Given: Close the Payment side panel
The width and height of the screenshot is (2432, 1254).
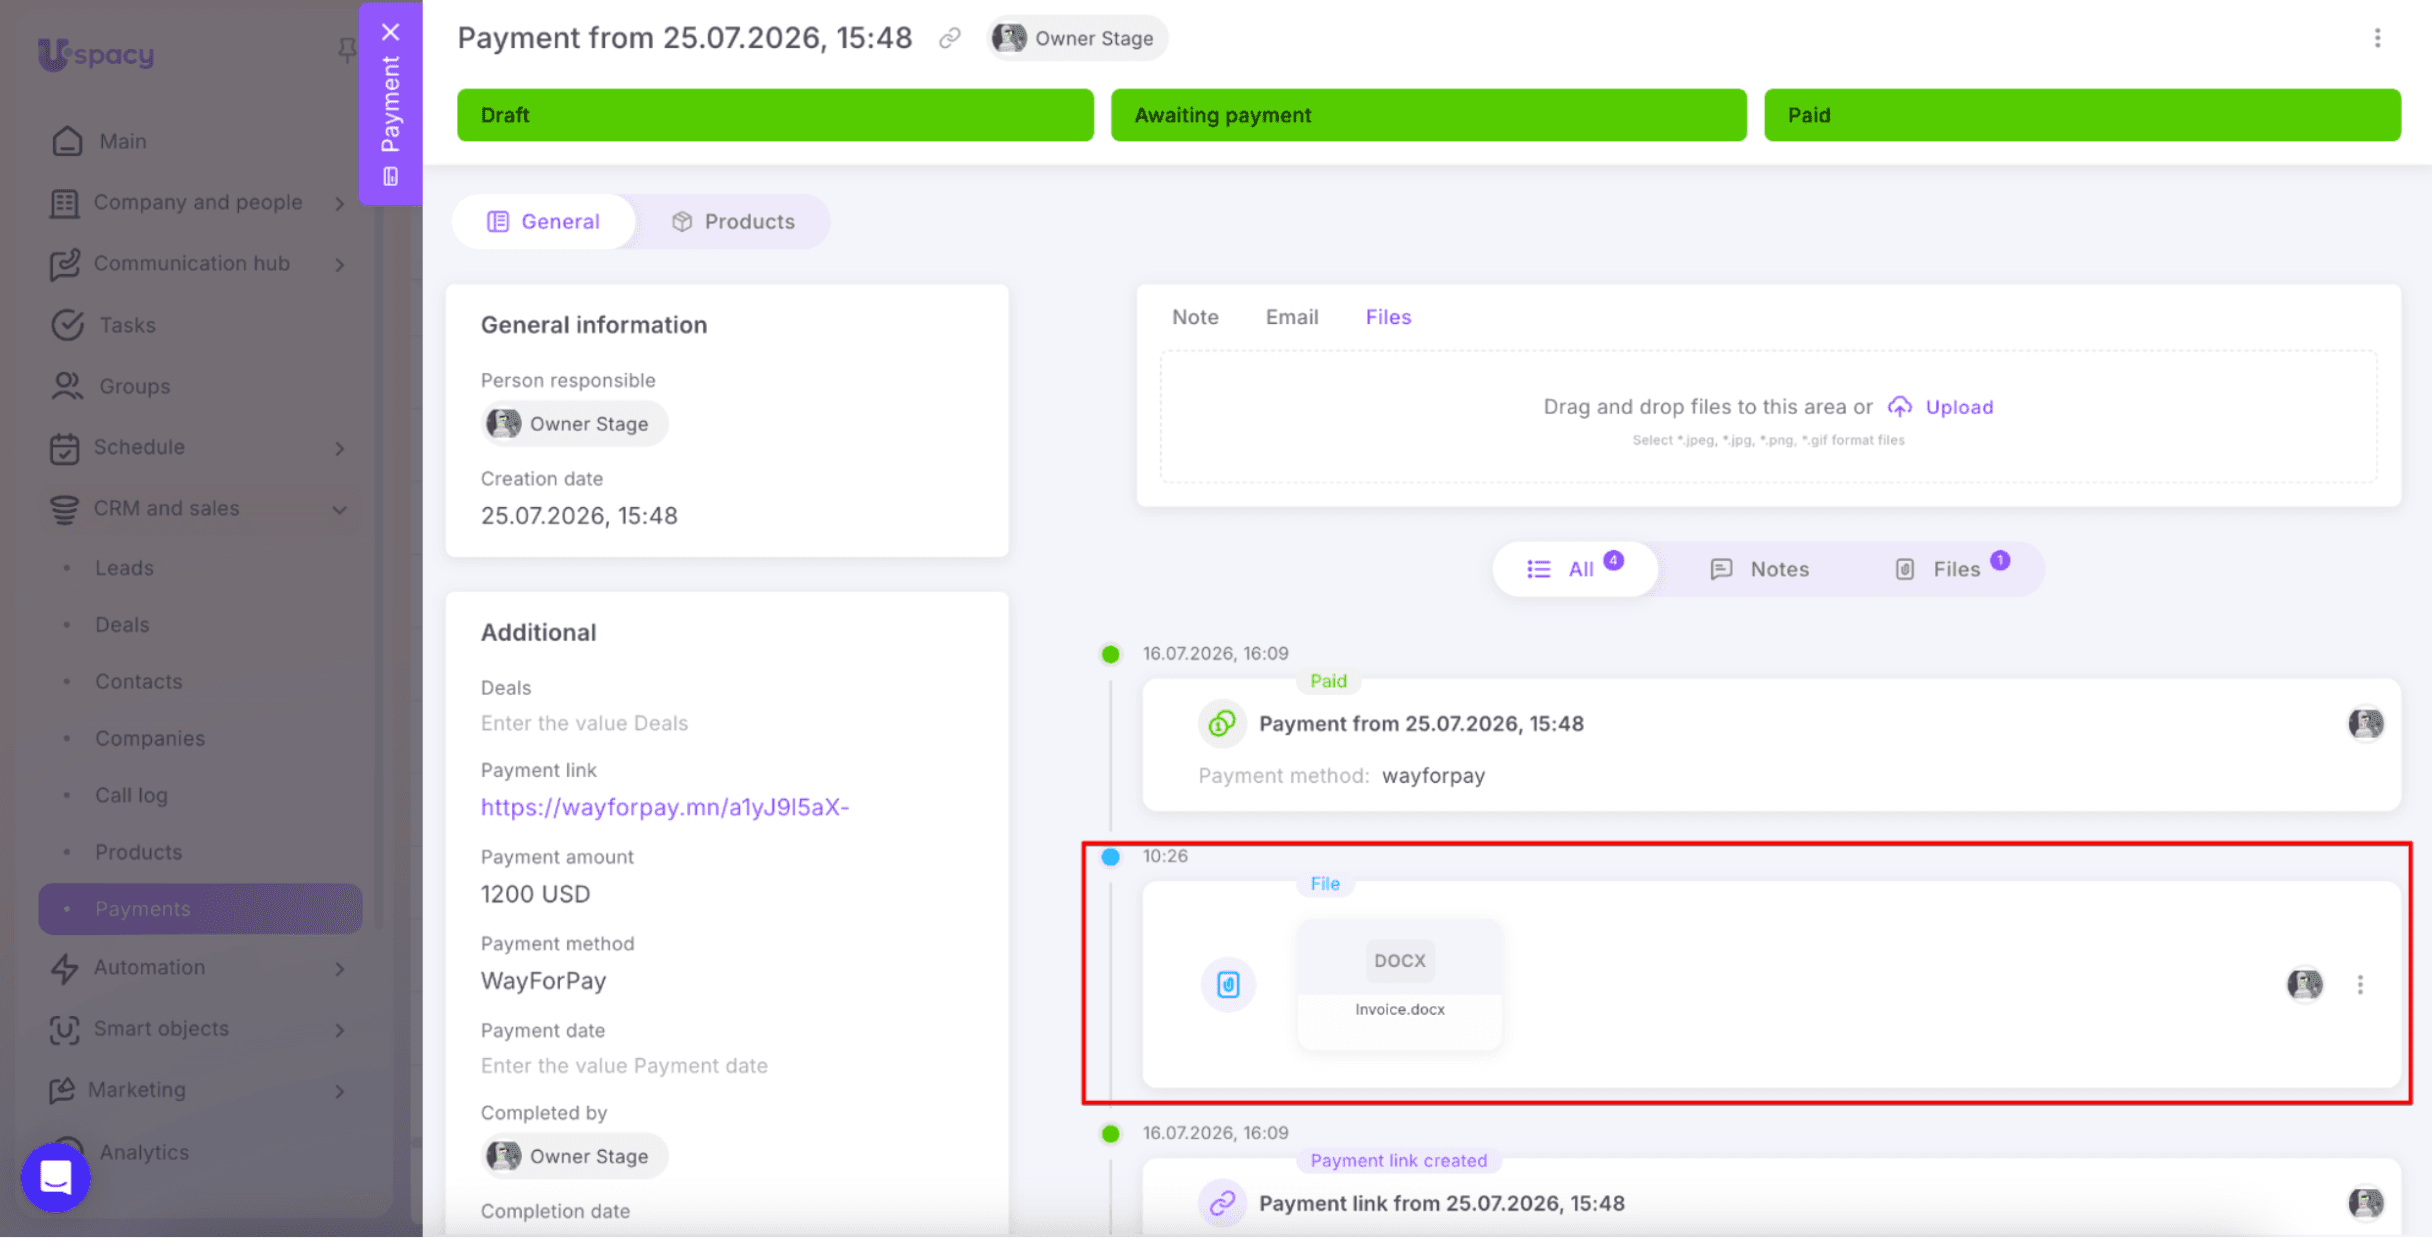Looking at the screenshot, I should pyautogui.click(x=390, y=32).
